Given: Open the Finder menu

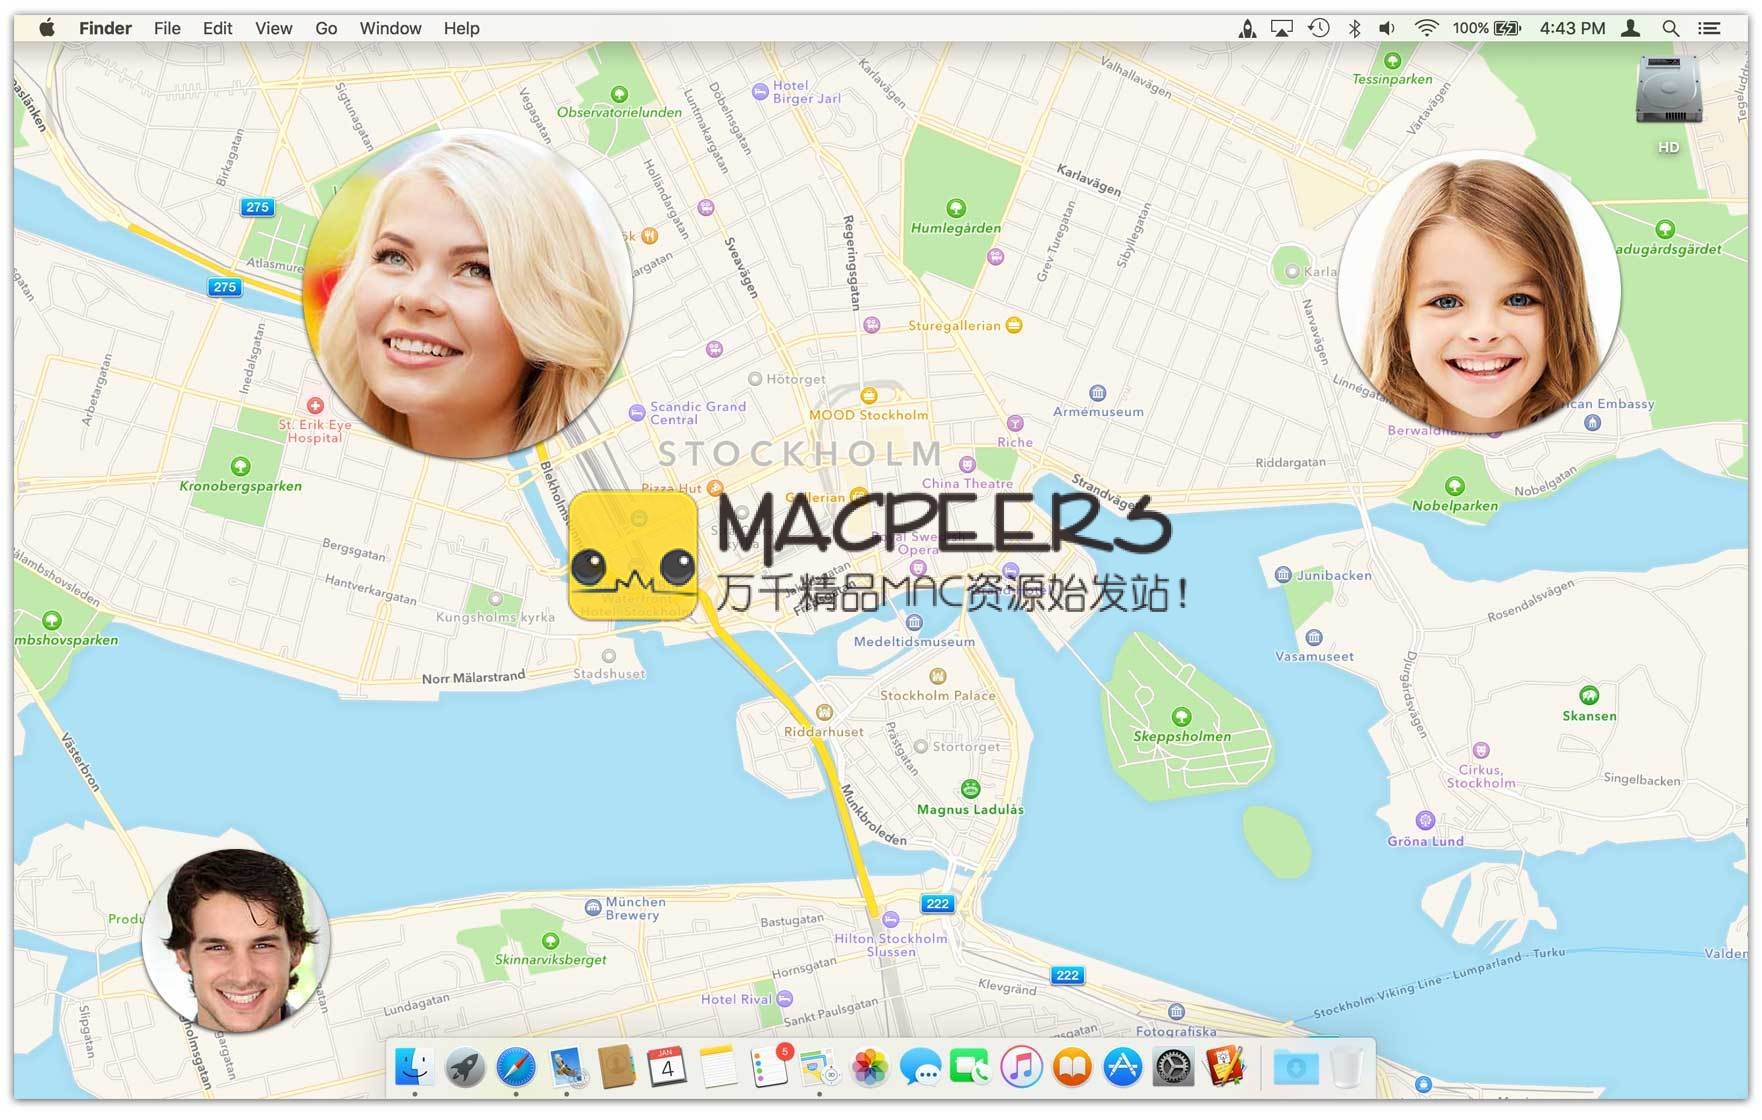Looking at the screenshot, I should [x=105, y=29].
